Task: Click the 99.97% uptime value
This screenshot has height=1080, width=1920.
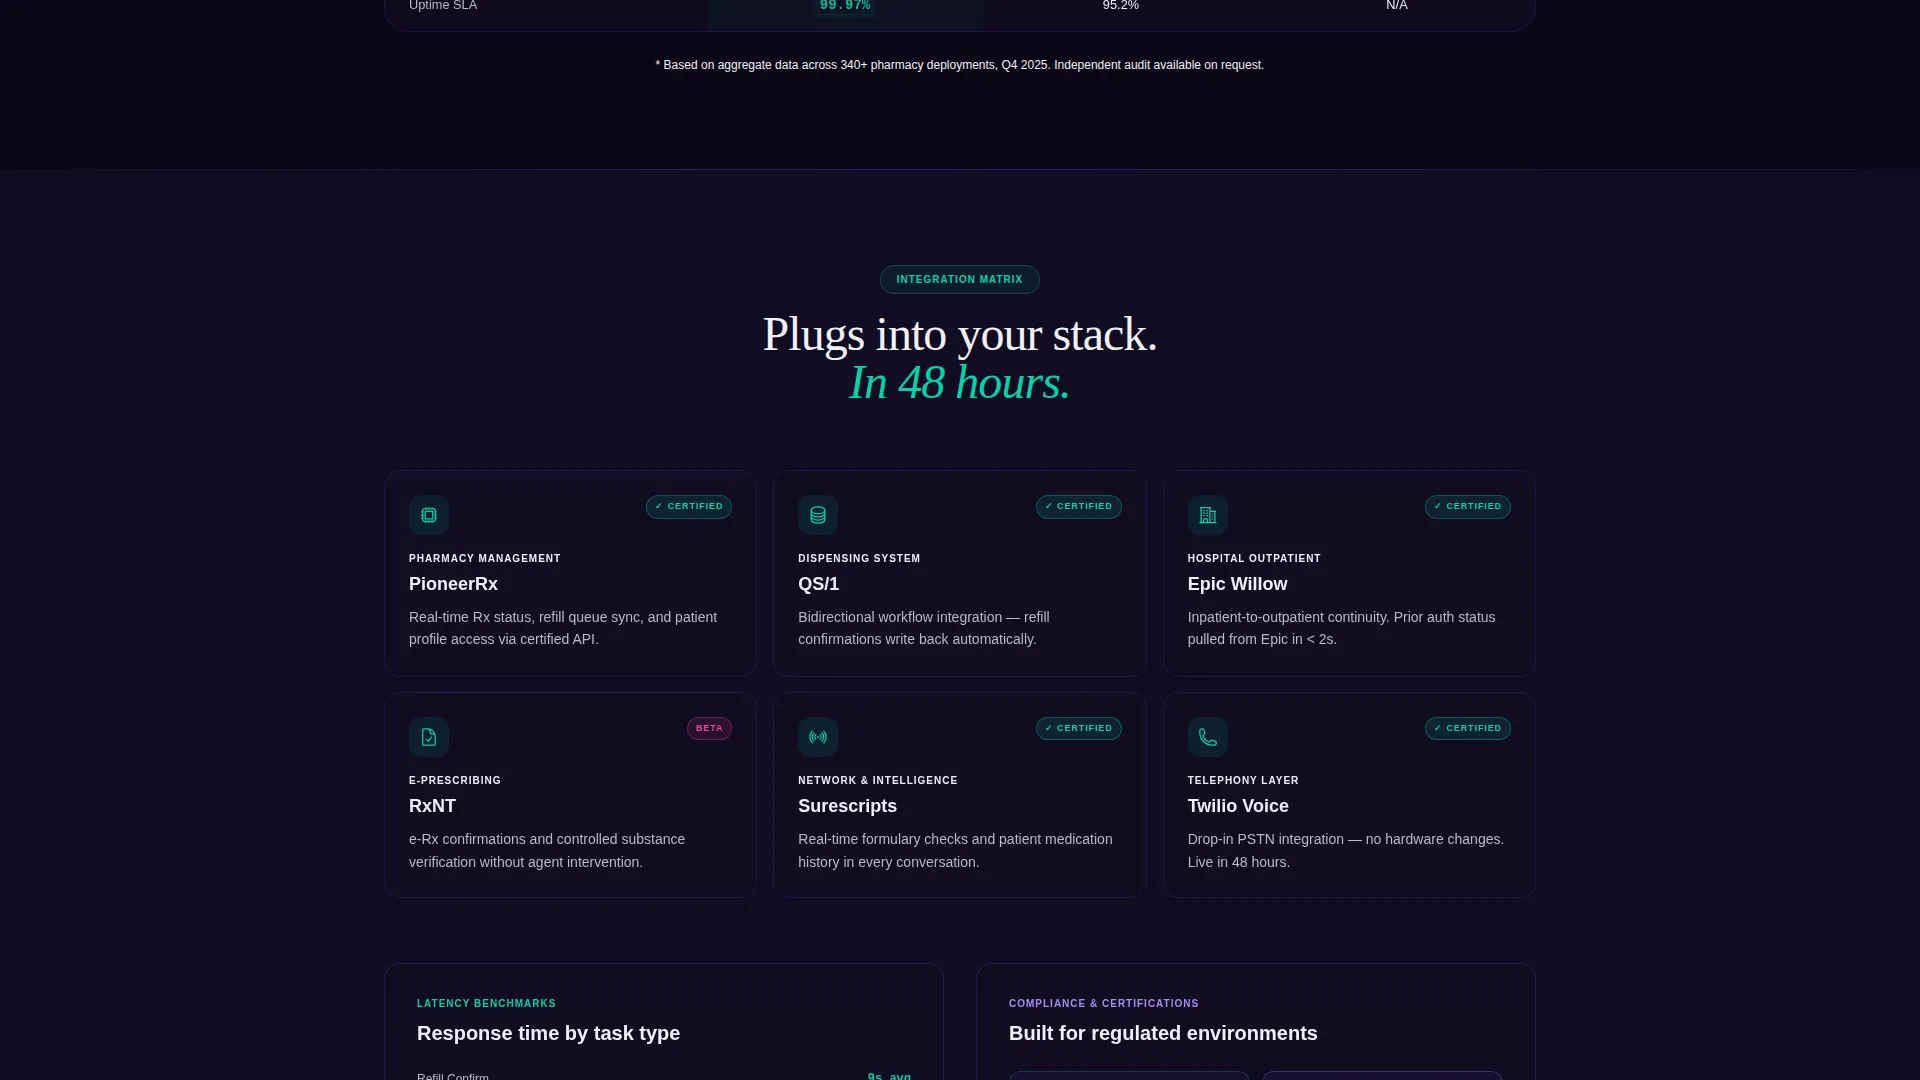Action: point(845,6)
